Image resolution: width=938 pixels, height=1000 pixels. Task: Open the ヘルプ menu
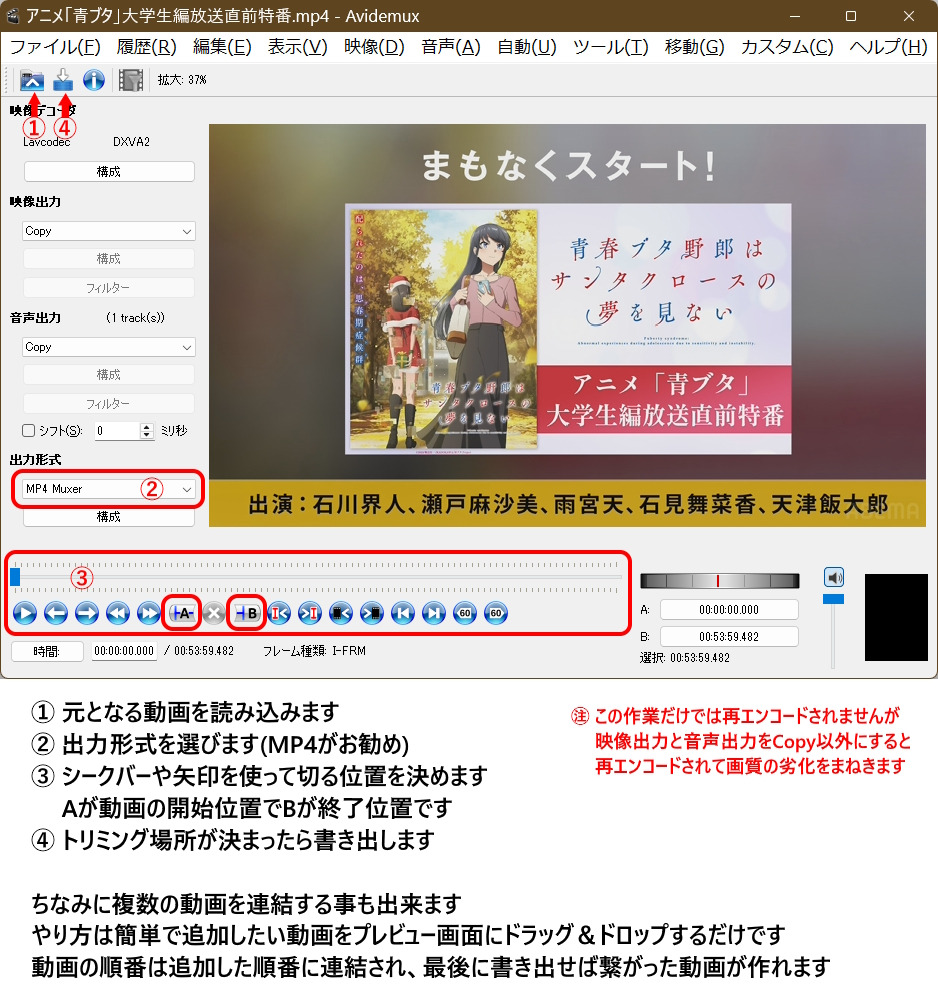tap(888, 47)
